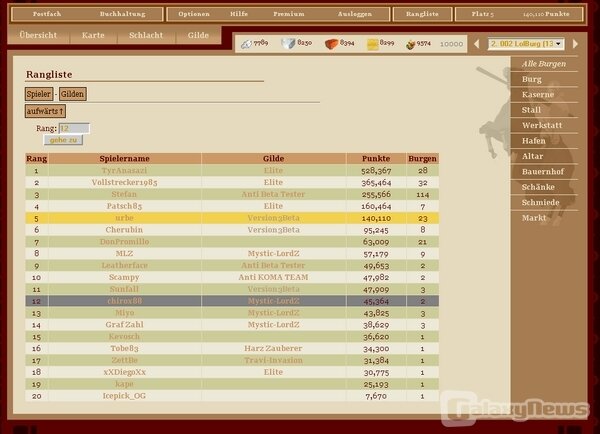This screenshot has height=434, width=600.
Task: Open Hilfe in top bar
Action: 239,14
